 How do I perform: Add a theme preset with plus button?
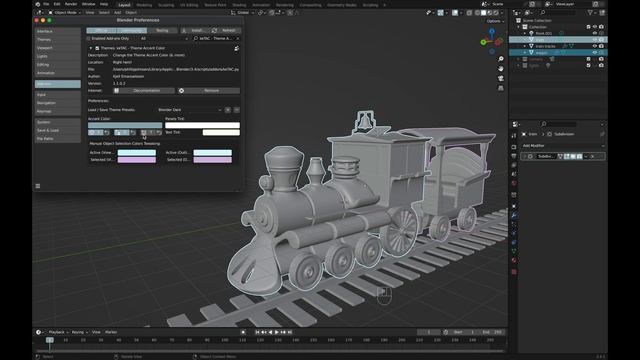(x=228, y=110)
